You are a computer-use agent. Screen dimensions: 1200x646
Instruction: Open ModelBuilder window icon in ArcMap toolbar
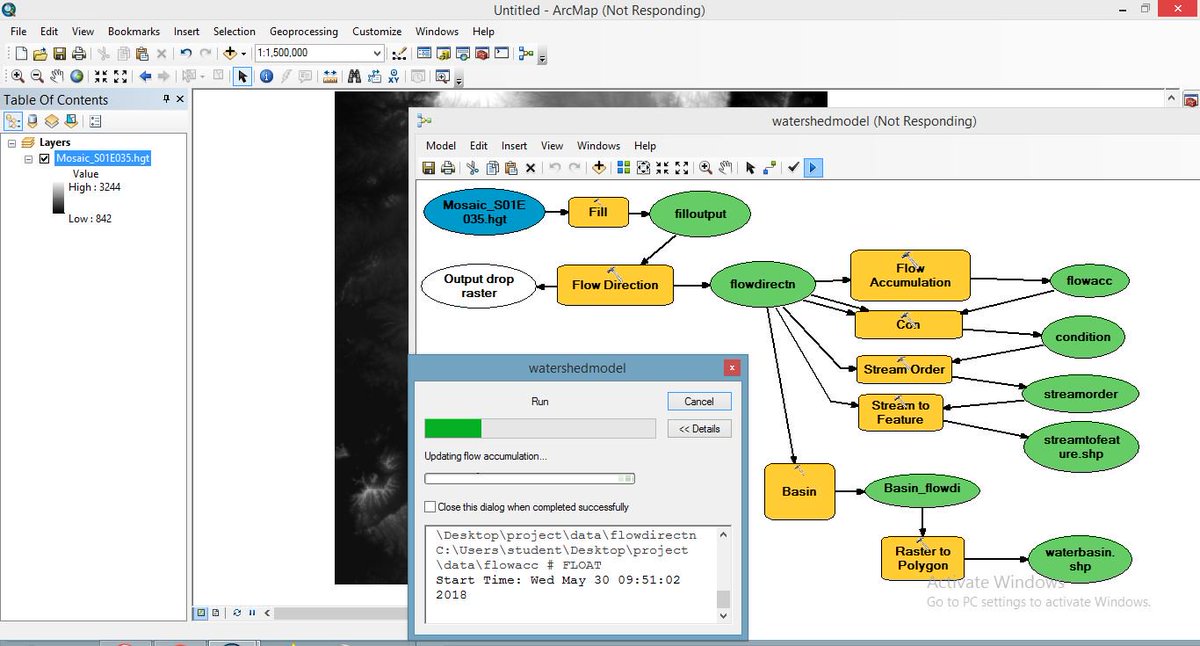(526, 53)
